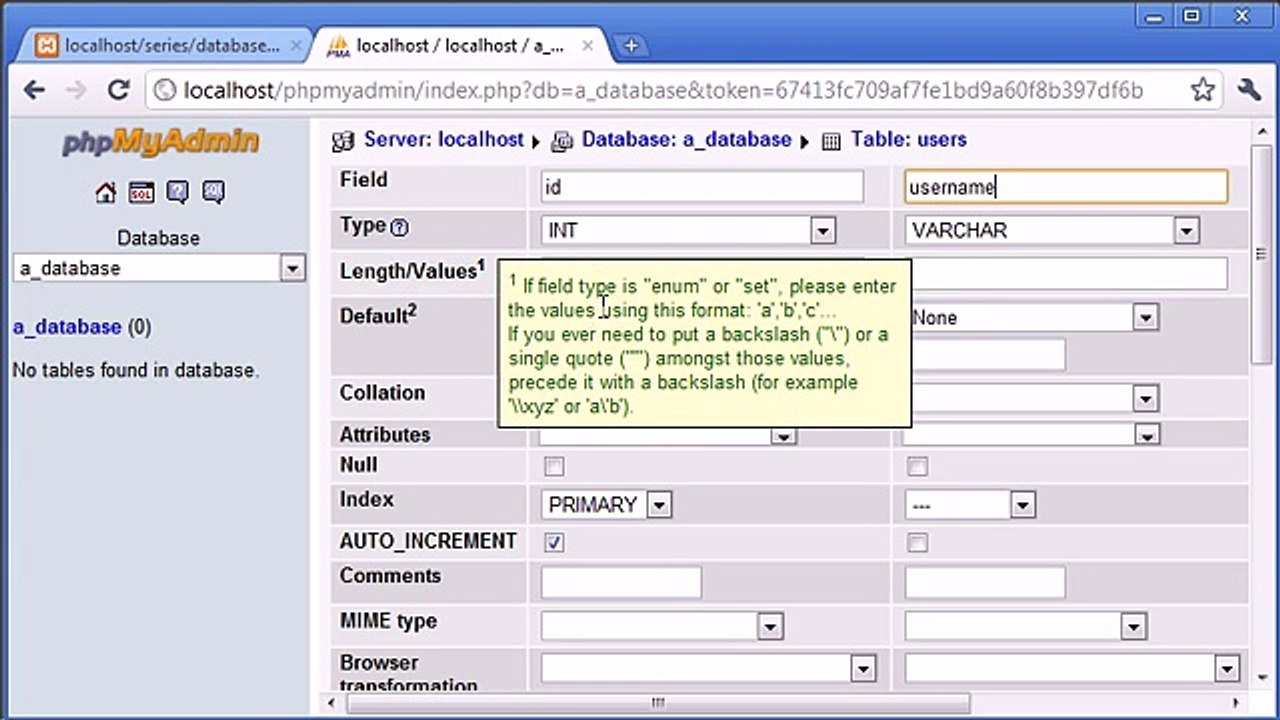
Task: Click the Field input containing username
Action: coord(1066,187)
